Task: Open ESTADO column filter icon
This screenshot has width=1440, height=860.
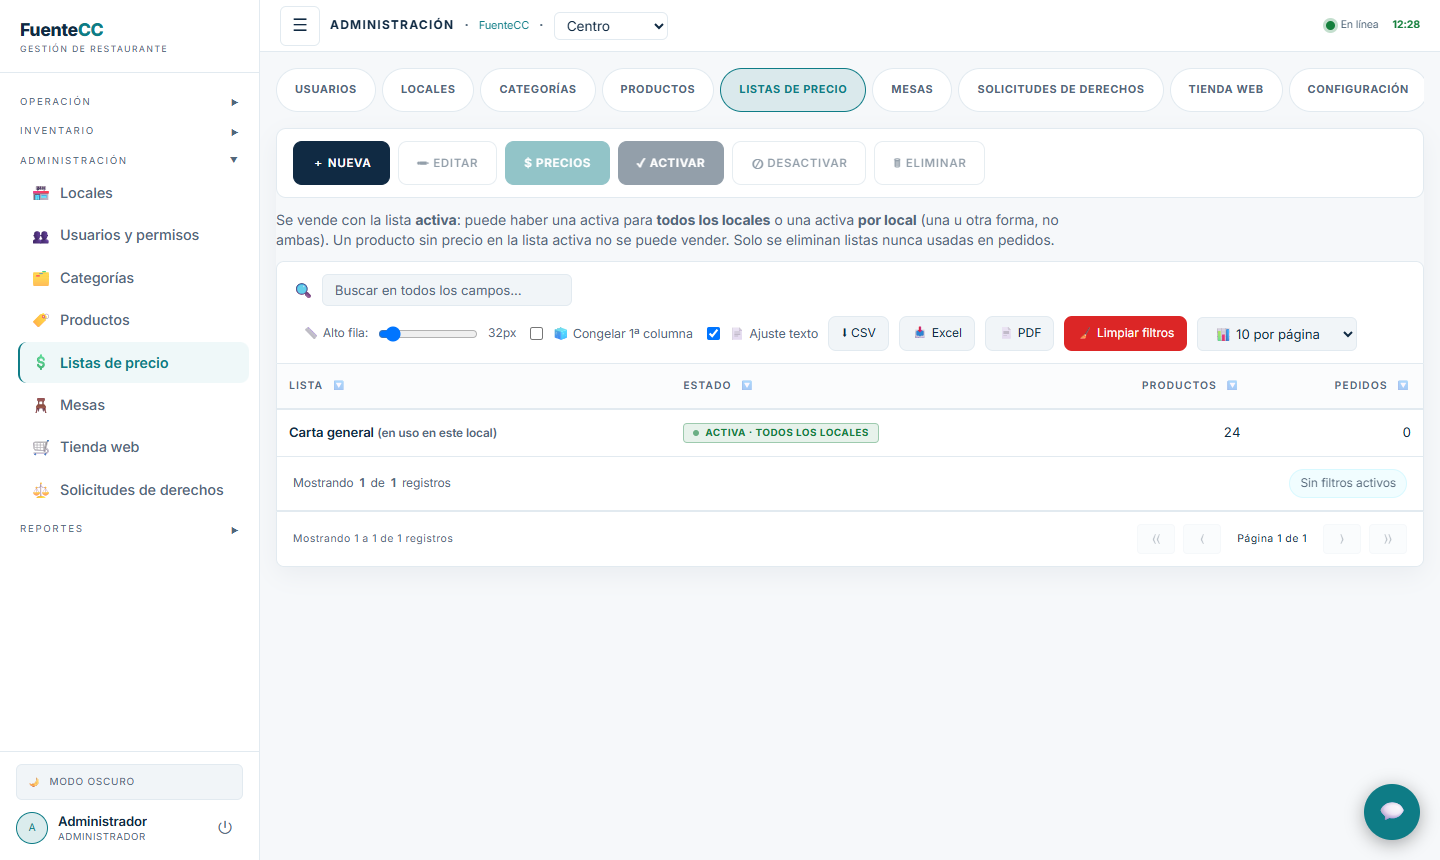Action: [x=747, y=385]
